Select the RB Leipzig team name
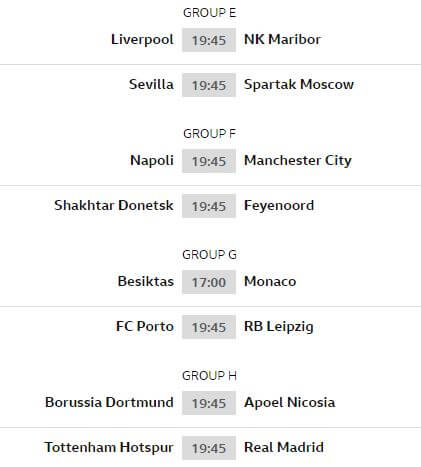Screen dimensions: 421x467 279,327
